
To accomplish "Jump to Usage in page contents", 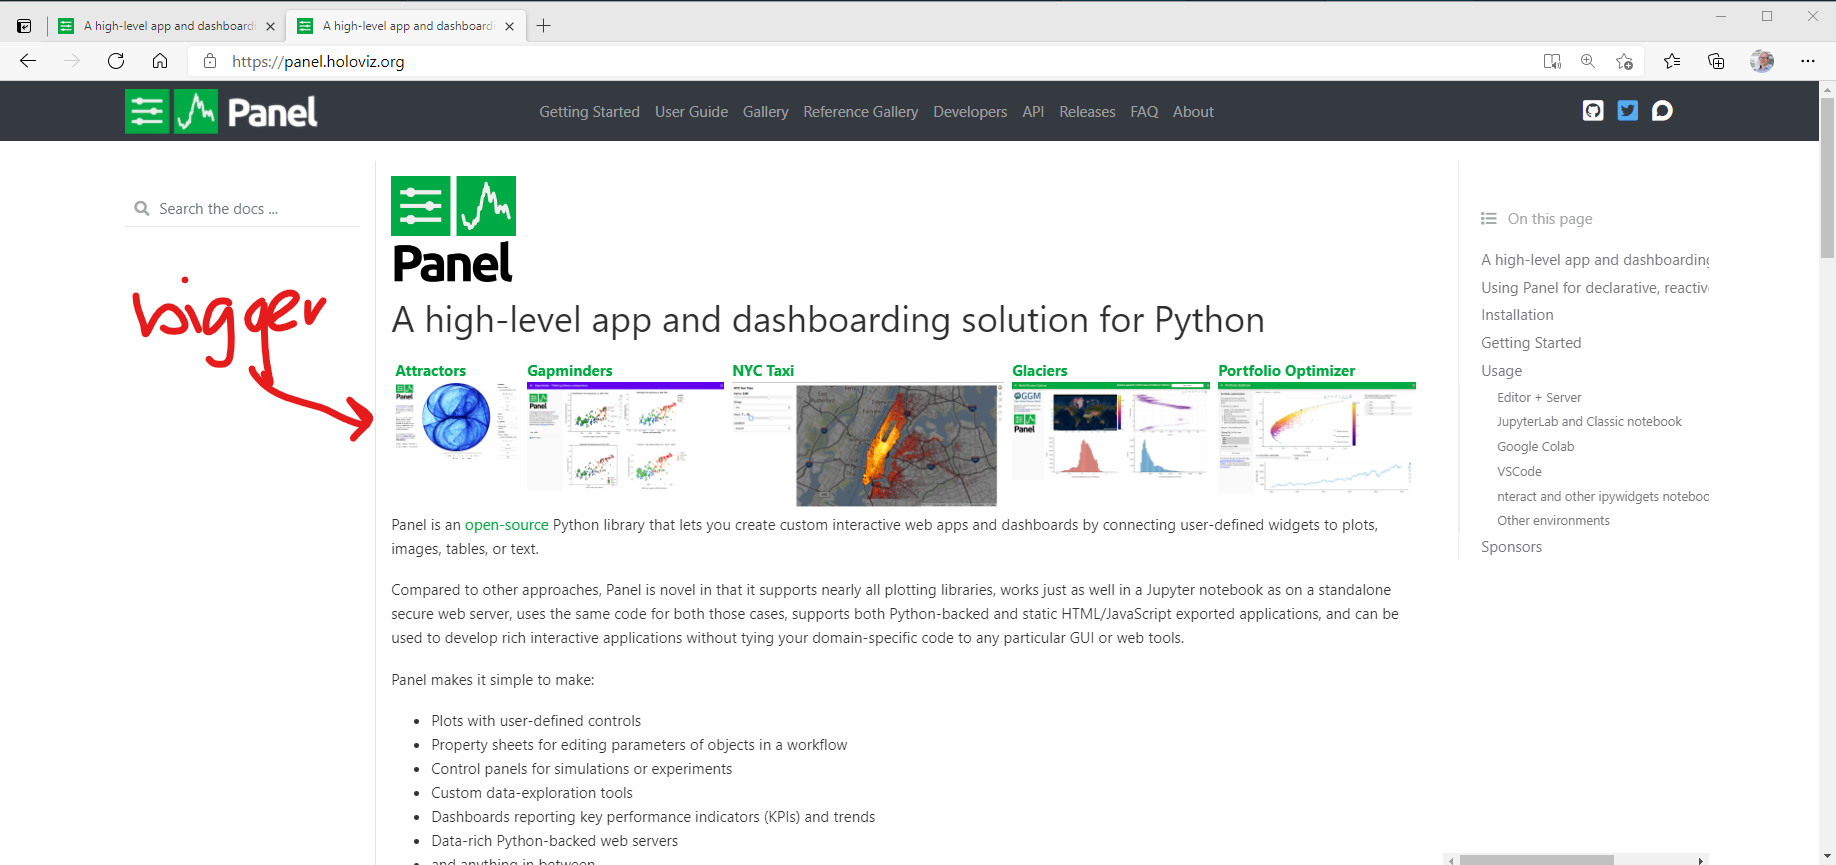I will point(1501,371).
